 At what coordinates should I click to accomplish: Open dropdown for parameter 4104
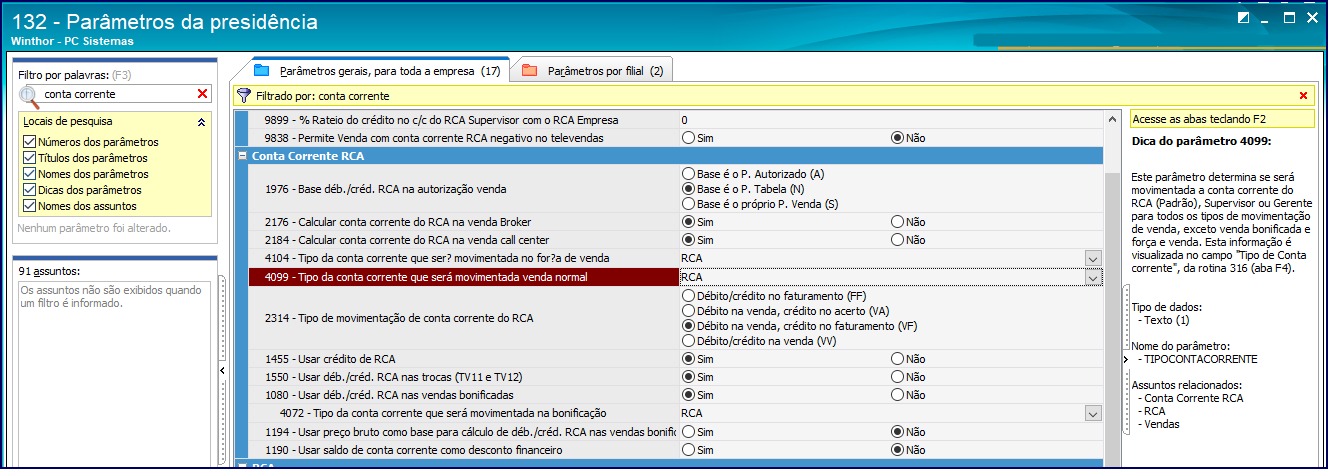pyautogui.click(x=1092, y=258)
